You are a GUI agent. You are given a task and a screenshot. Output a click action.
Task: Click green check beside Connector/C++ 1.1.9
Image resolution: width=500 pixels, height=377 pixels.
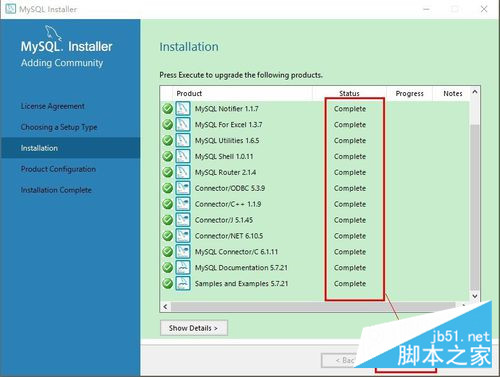167,204
